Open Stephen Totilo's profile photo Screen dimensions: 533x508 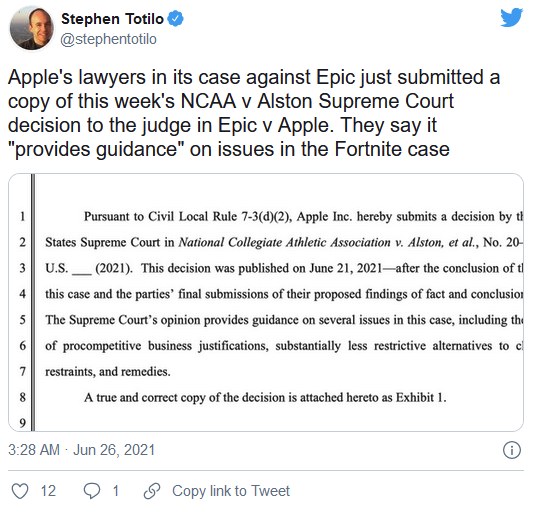click(32, 28)
